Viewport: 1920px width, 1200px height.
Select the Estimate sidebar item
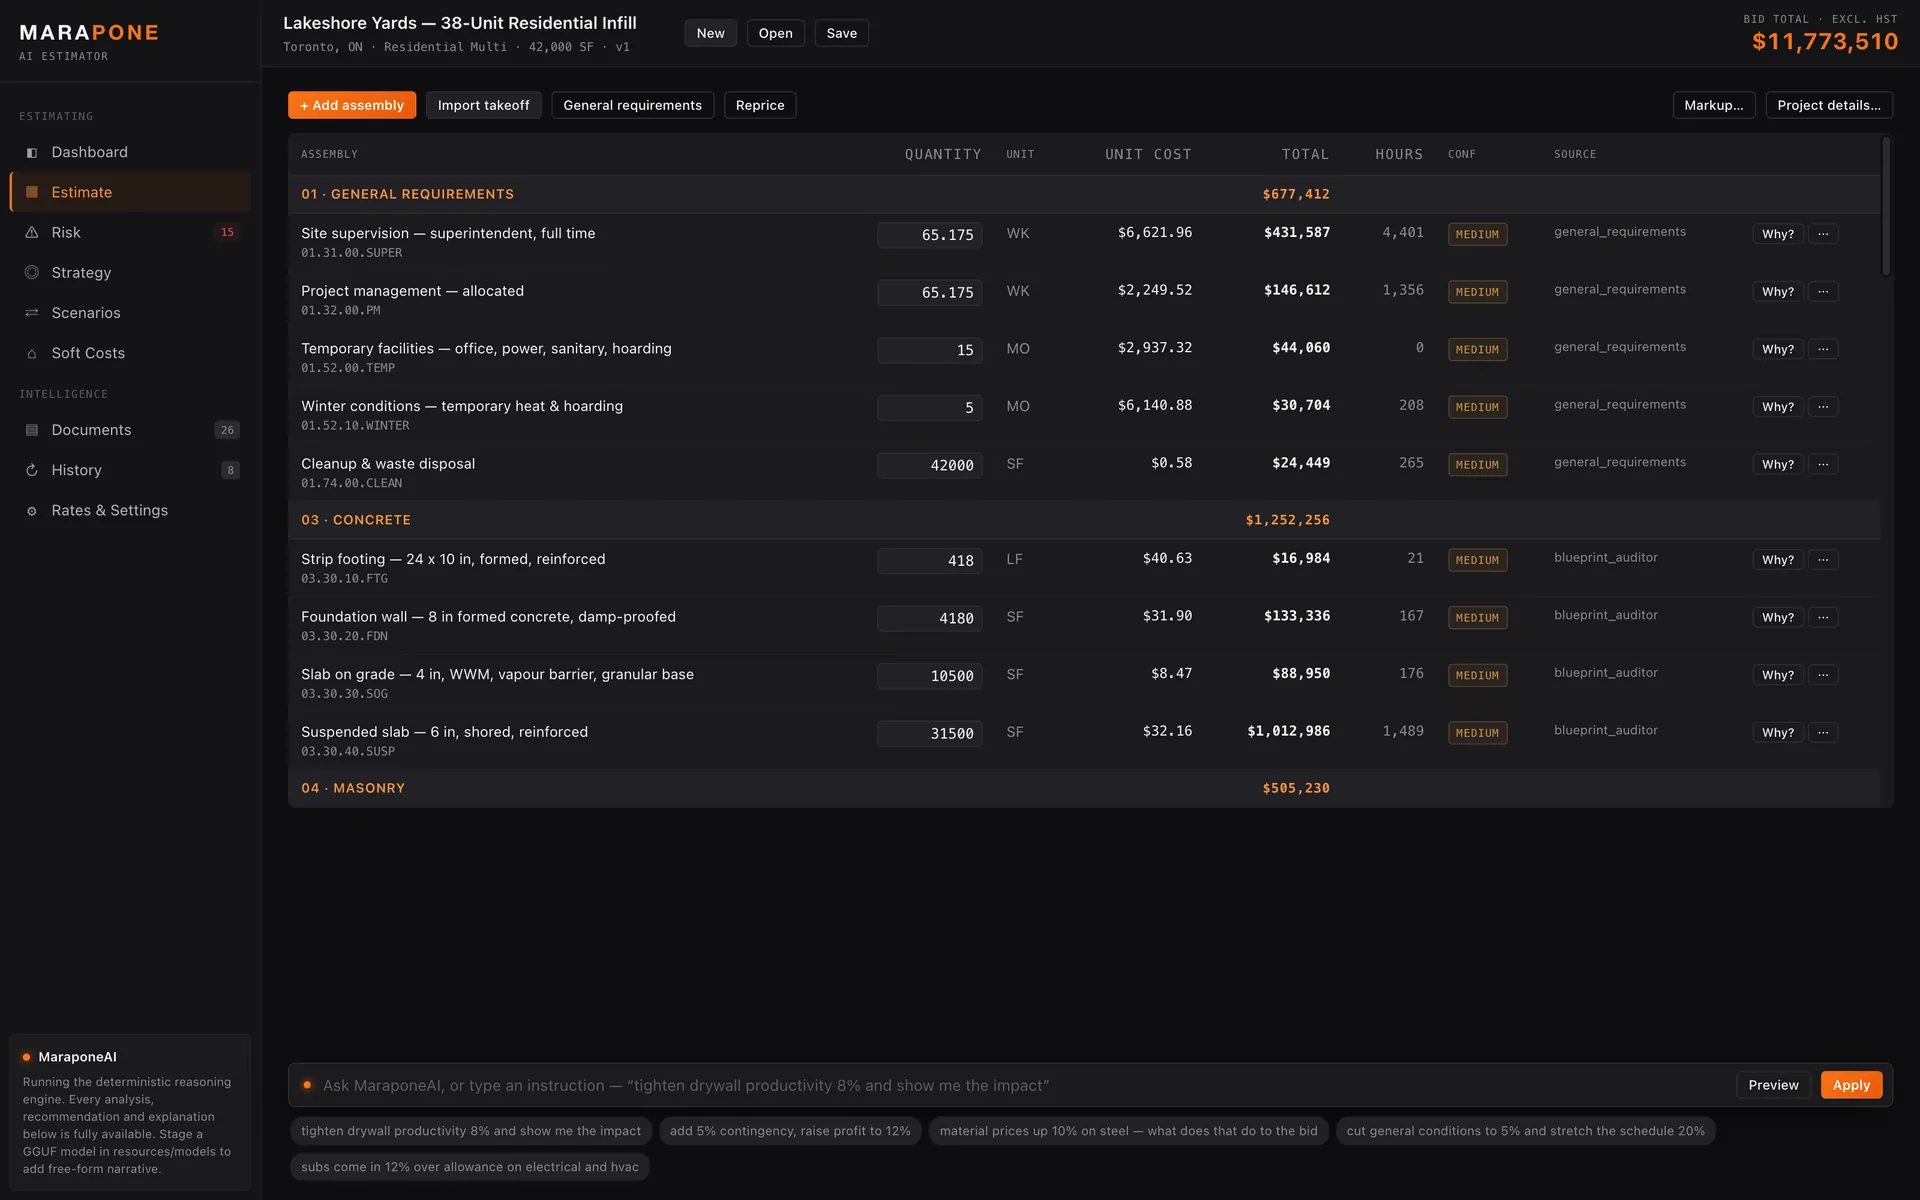(x=130, y=192)
